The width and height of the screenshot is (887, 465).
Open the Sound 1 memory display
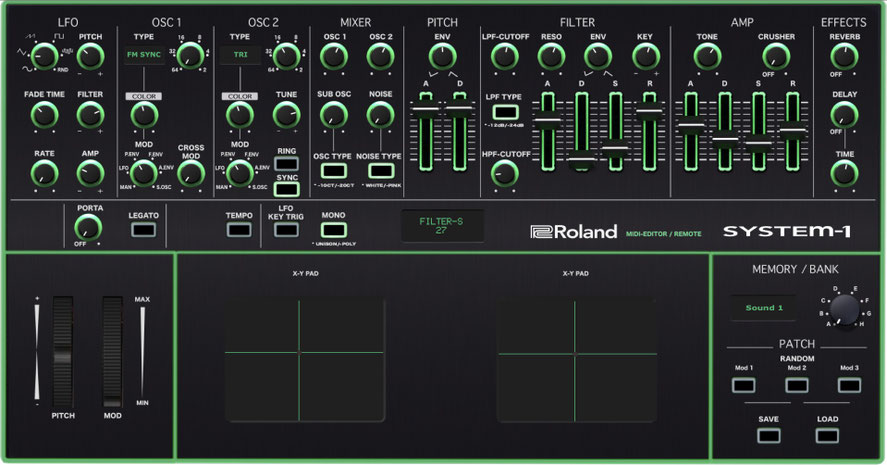[x=764, y=308]
